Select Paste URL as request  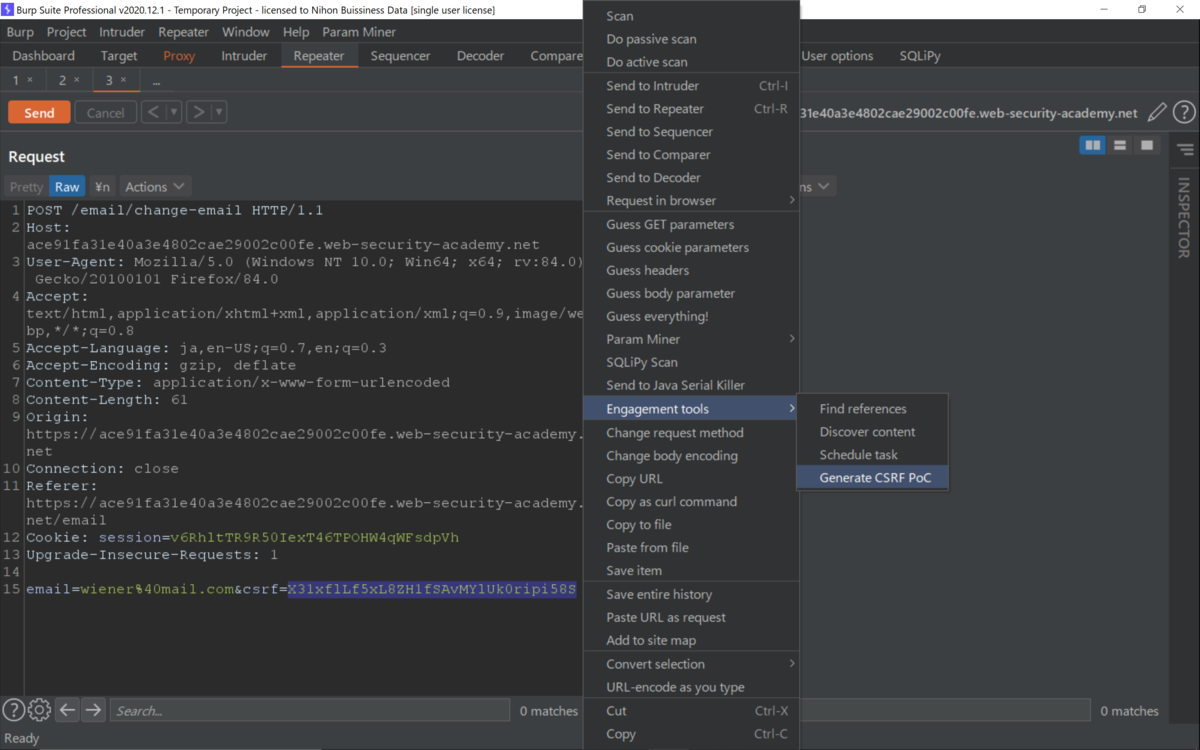pos(691,617)
